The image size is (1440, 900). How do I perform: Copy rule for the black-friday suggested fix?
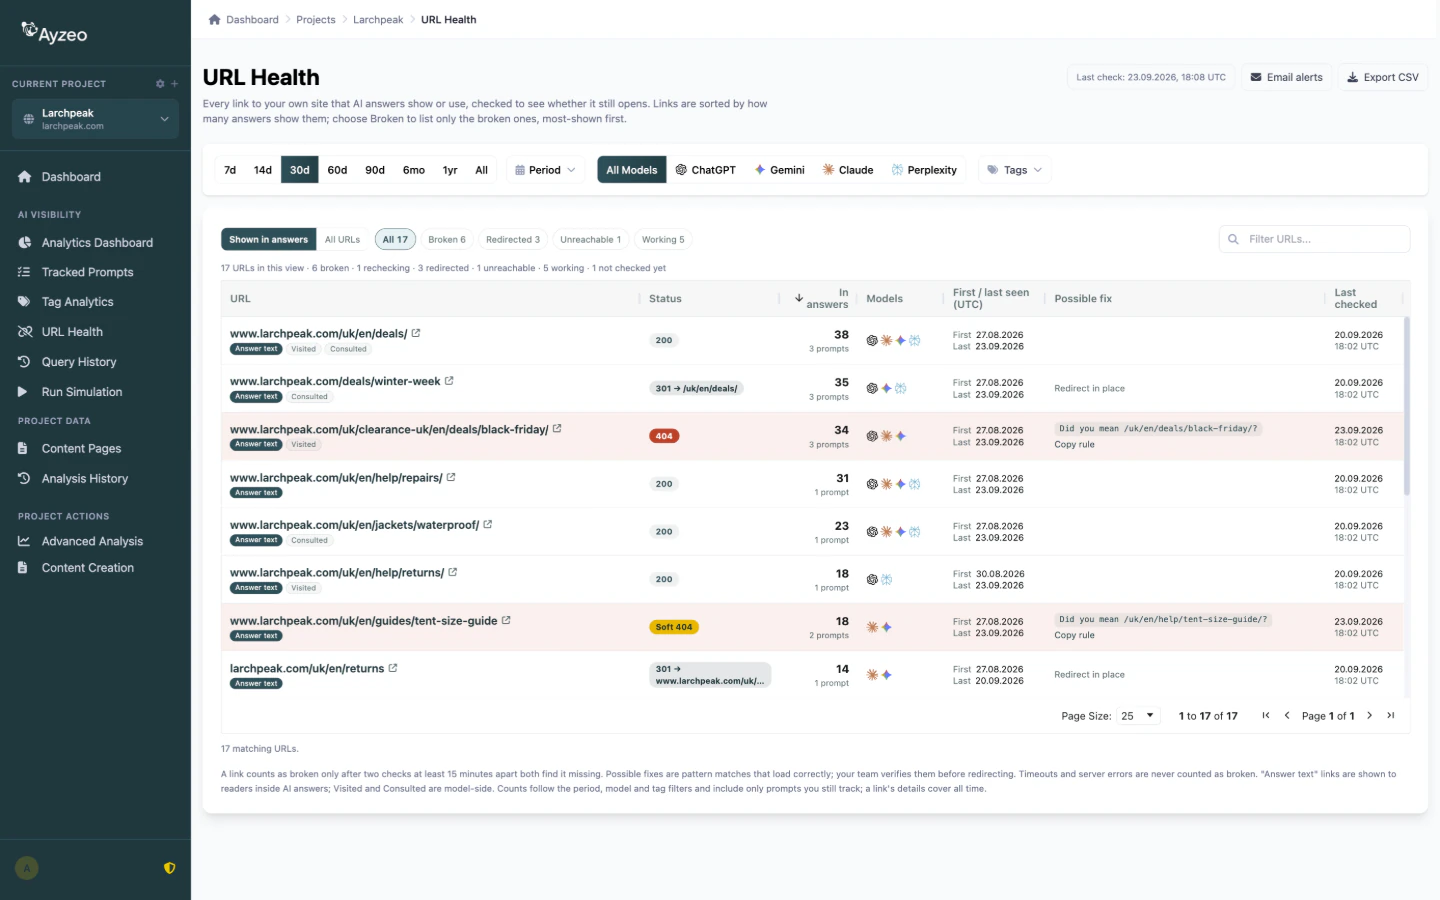(x=1074, y=444)
